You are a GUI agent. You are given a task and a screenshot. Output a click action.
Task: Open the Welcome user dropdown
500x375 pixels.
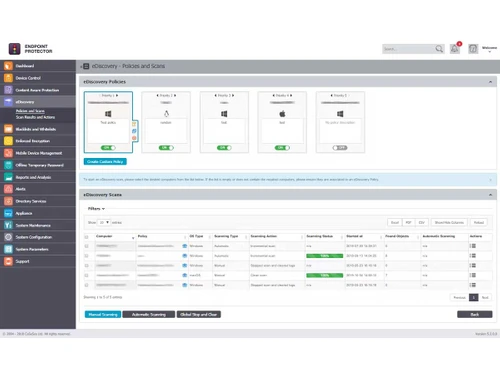pos(489,49)
